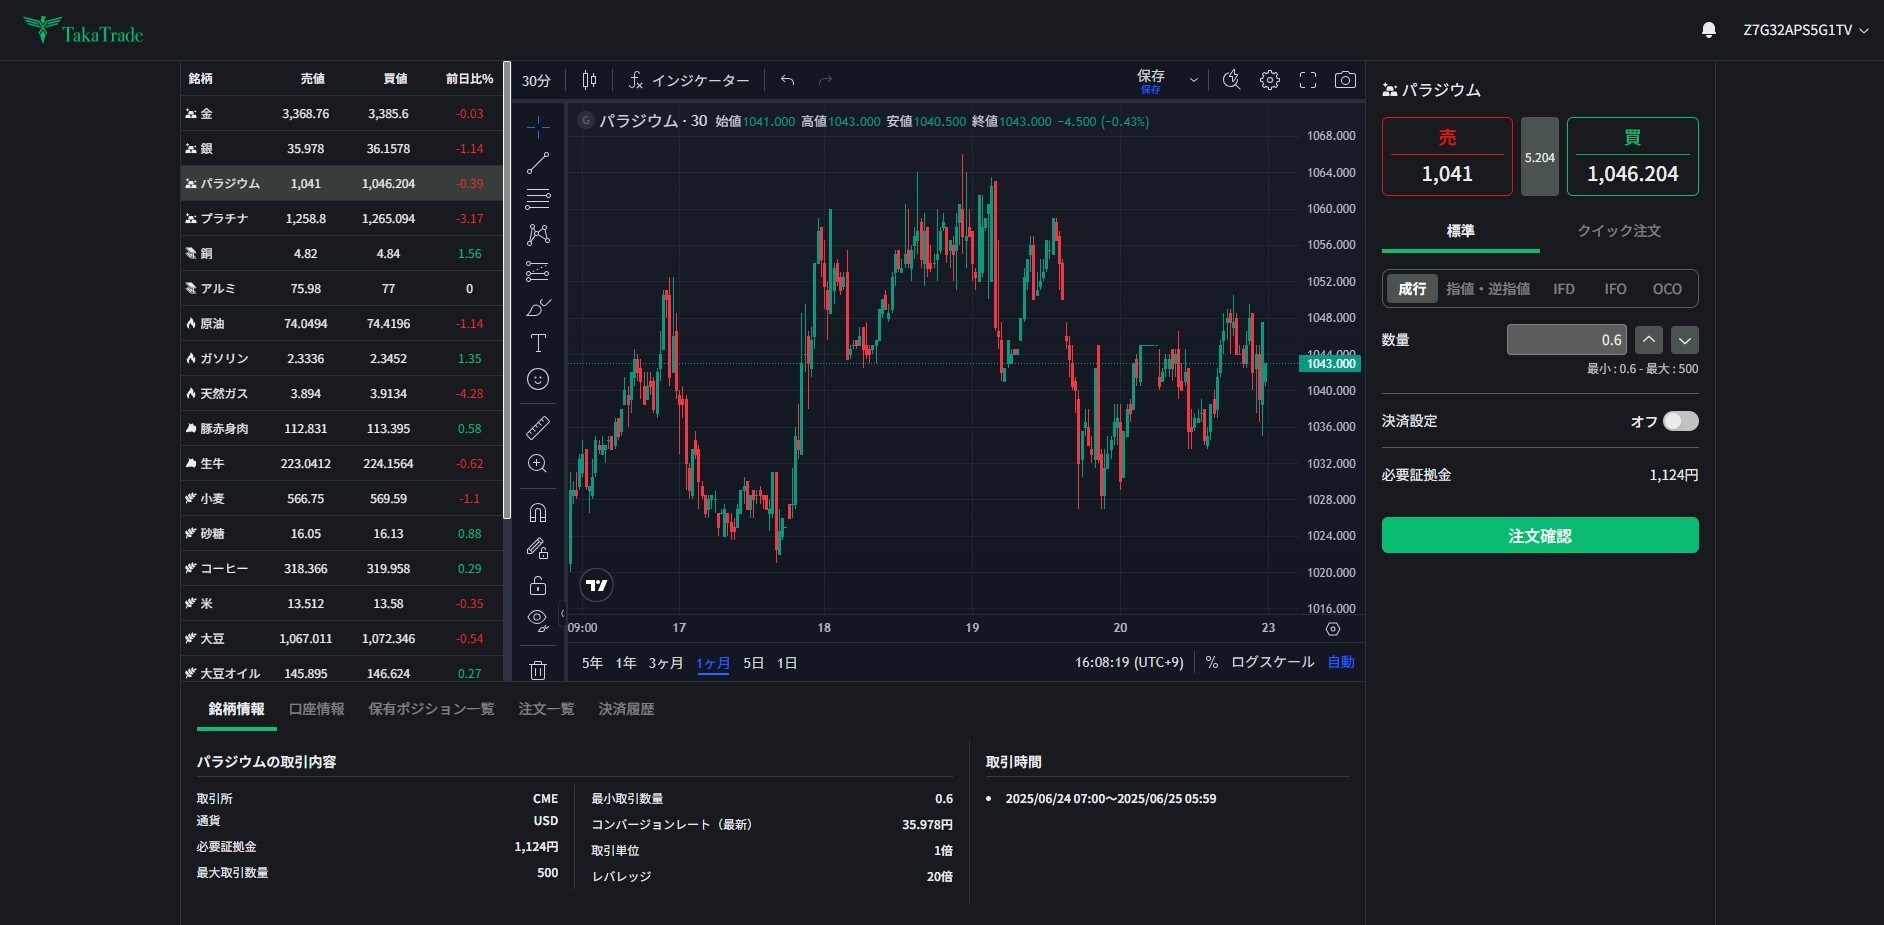This screenshot has width=1884, height=925.
Task: Toggle ログスケール on the chart
Action: [x=1272, y=662]
